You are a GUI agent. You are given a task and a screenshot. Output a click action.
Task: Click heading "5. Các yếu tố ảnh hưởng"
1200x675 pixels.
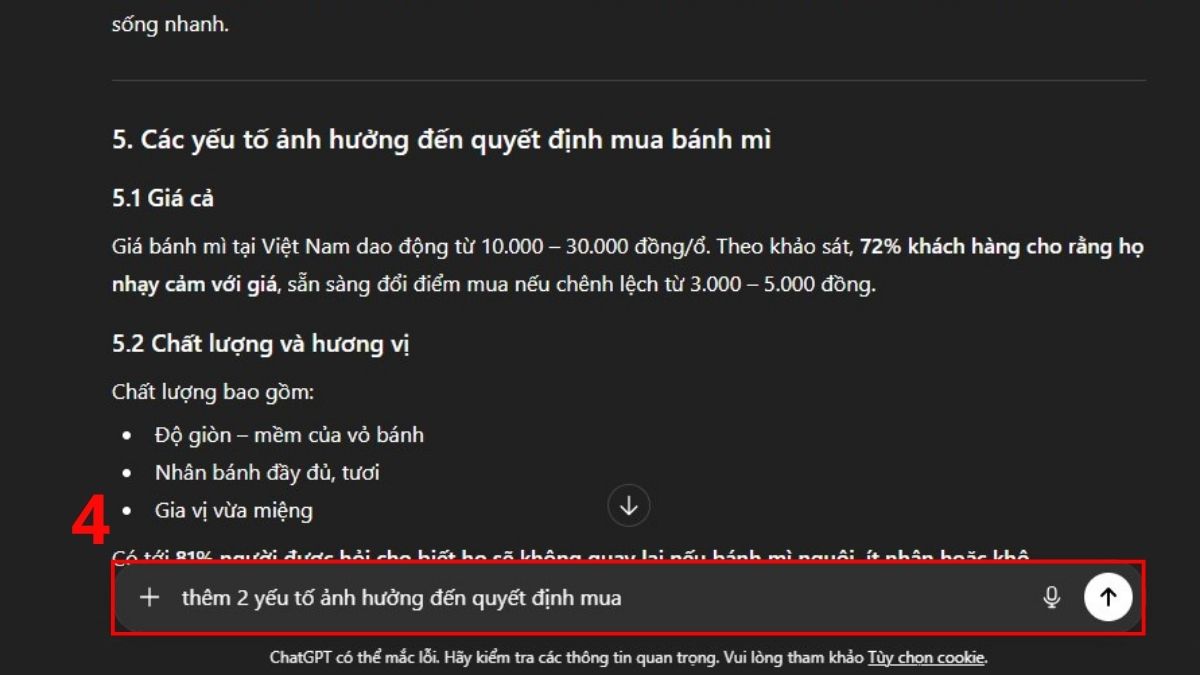(x=441, y=140)
